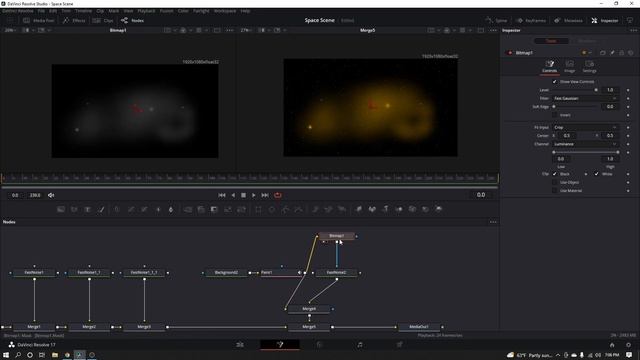Switch to Inspector Settings tab
The width and height of the screenshot is (640, 360).
(589, 66)
